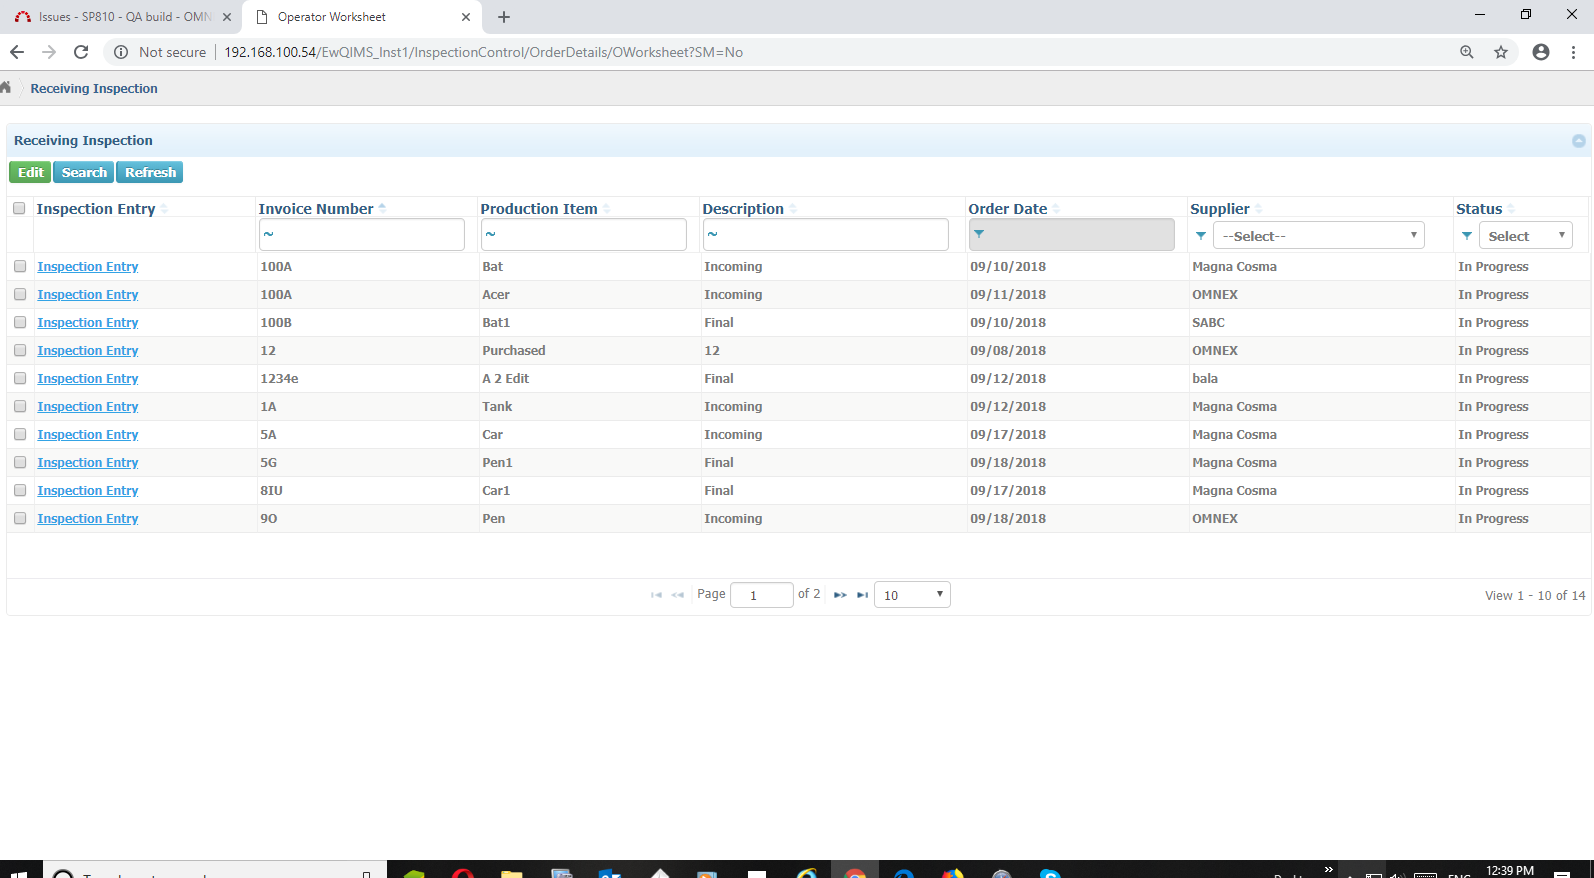
Task: Click the browser address bar URL
Action: pos(483,52)
